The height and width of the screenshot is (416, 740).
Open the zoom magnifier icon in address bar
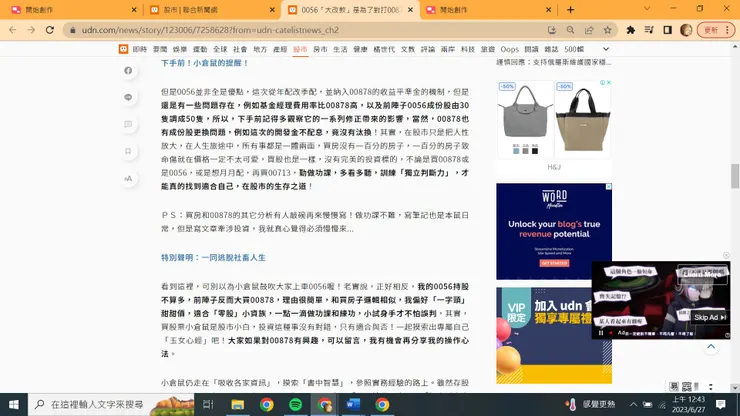[570, 30]
